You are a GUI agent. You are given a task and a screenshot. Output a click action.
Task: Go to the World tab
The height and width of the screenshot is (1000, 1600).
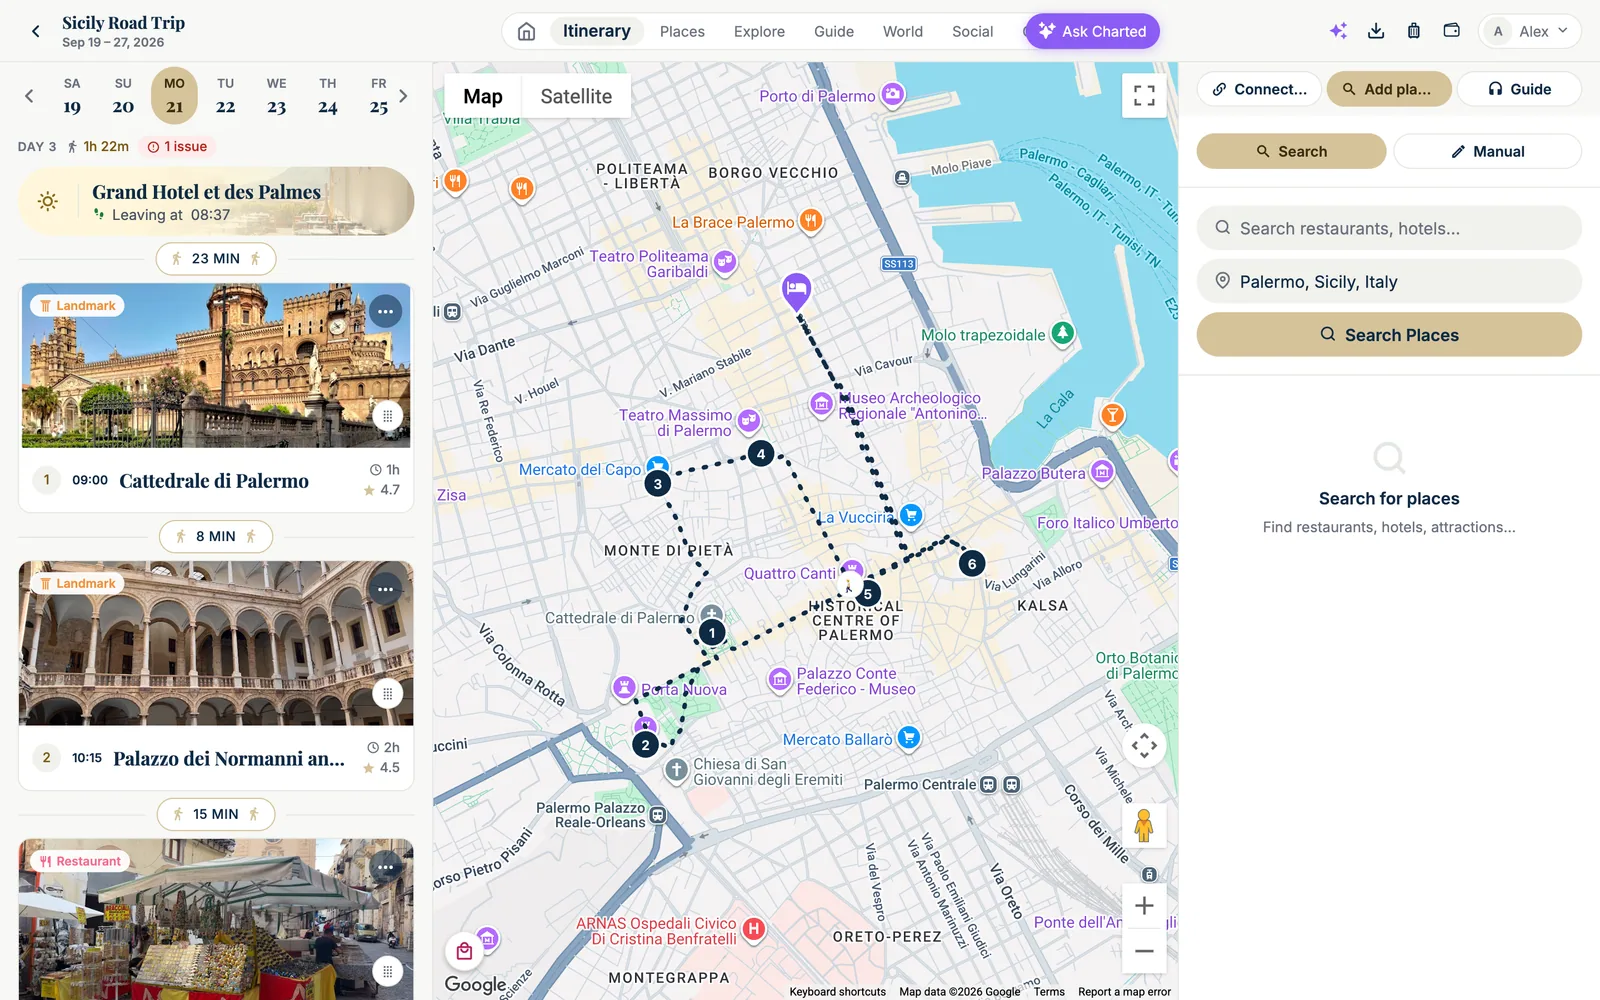coord(903,31)
